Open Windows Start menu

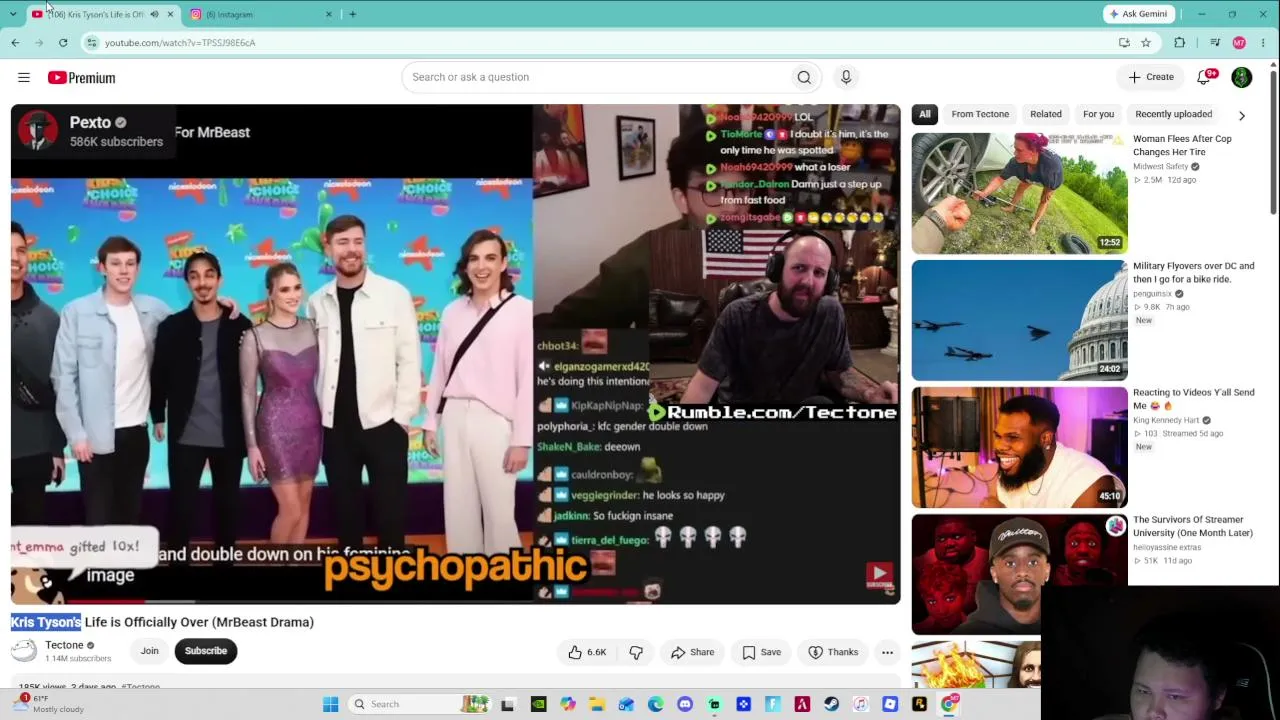(331, 704)
